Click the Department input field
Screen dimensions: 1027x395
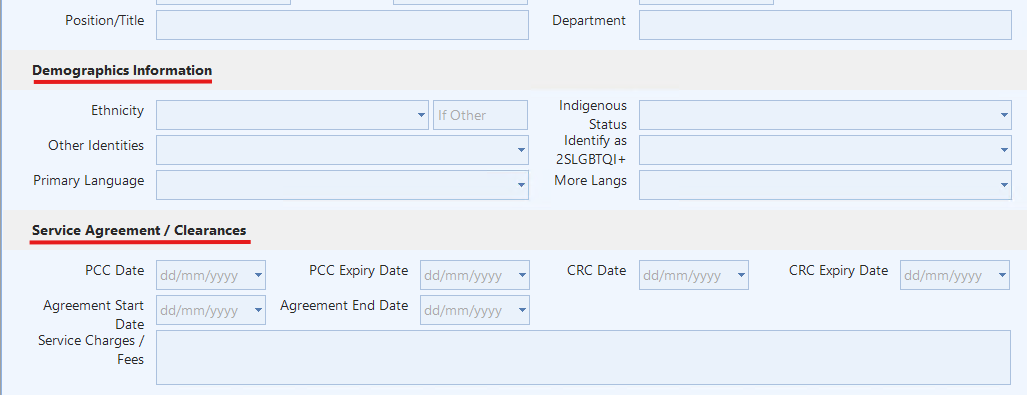825,25
